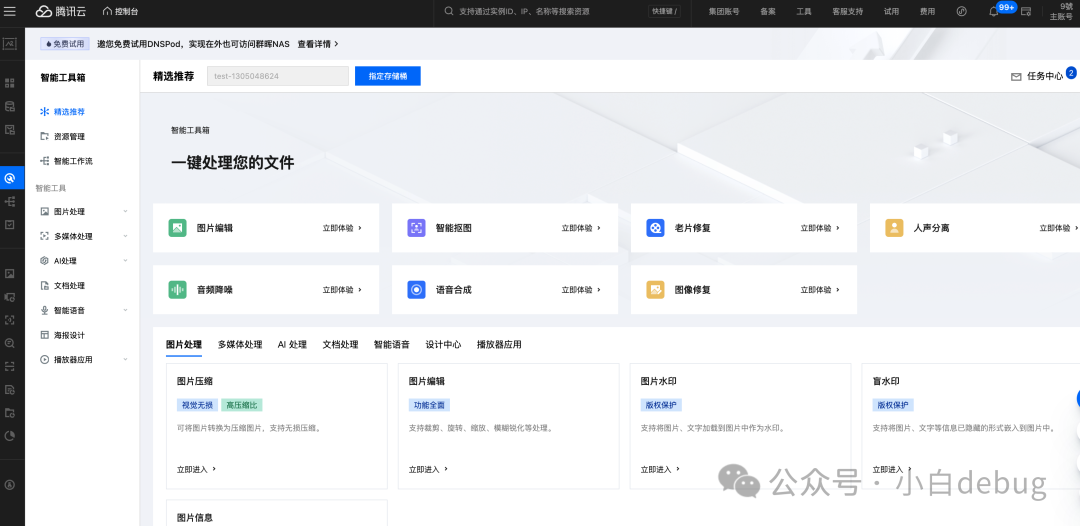The height and width of the screenshot is (526, 1080).
Task: Click 立即体验 on the 语音合成 card
Action: [x=581, y=290]
